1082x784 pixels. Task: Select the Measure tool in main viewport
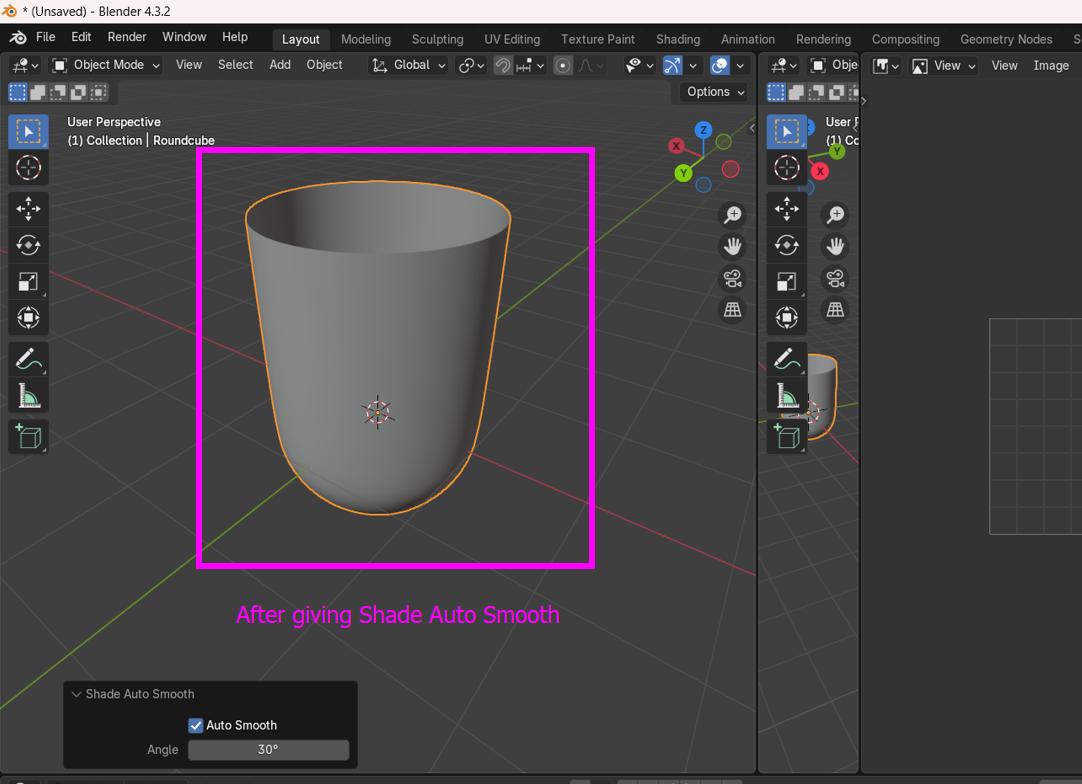point(28,395)
